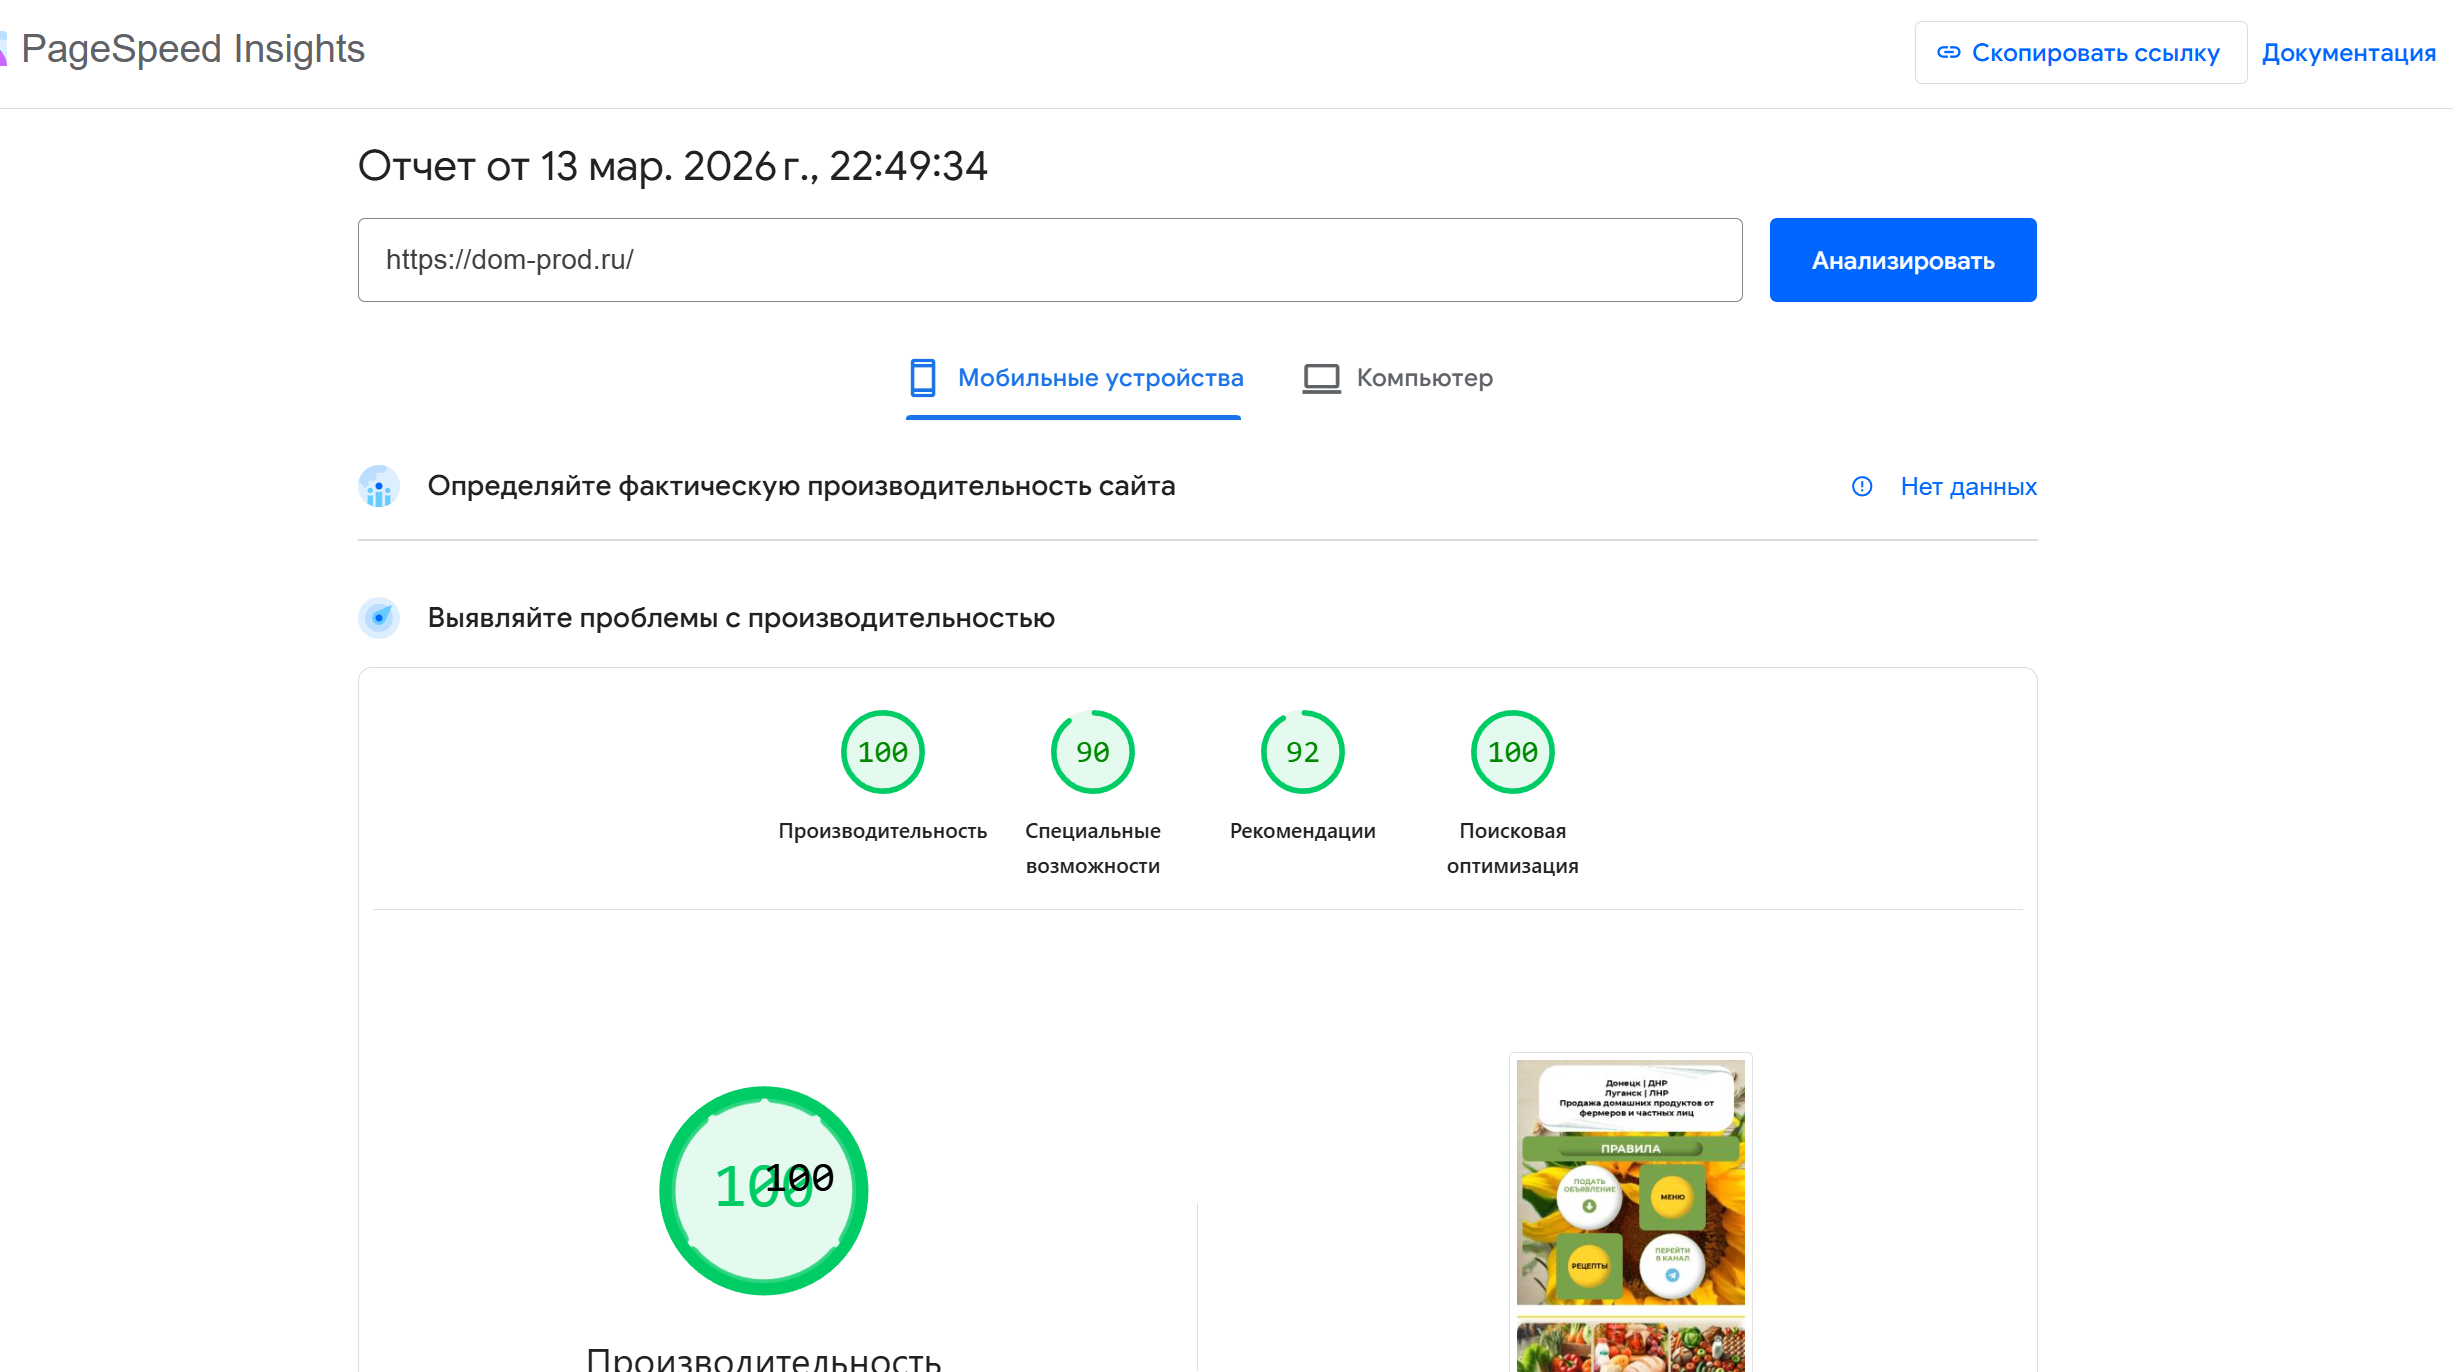Switch to the Компьютер tab
2453x1372 pixels.
click(1397, 379)
